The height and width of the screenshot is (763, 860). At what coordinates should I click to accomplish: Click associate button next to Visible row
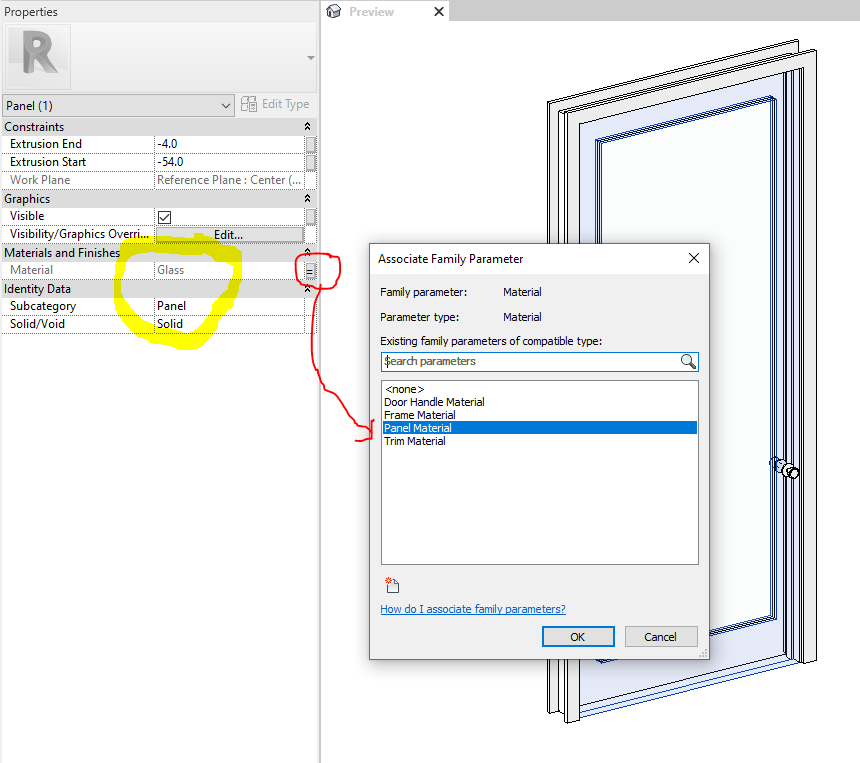[x=310, y=217]
